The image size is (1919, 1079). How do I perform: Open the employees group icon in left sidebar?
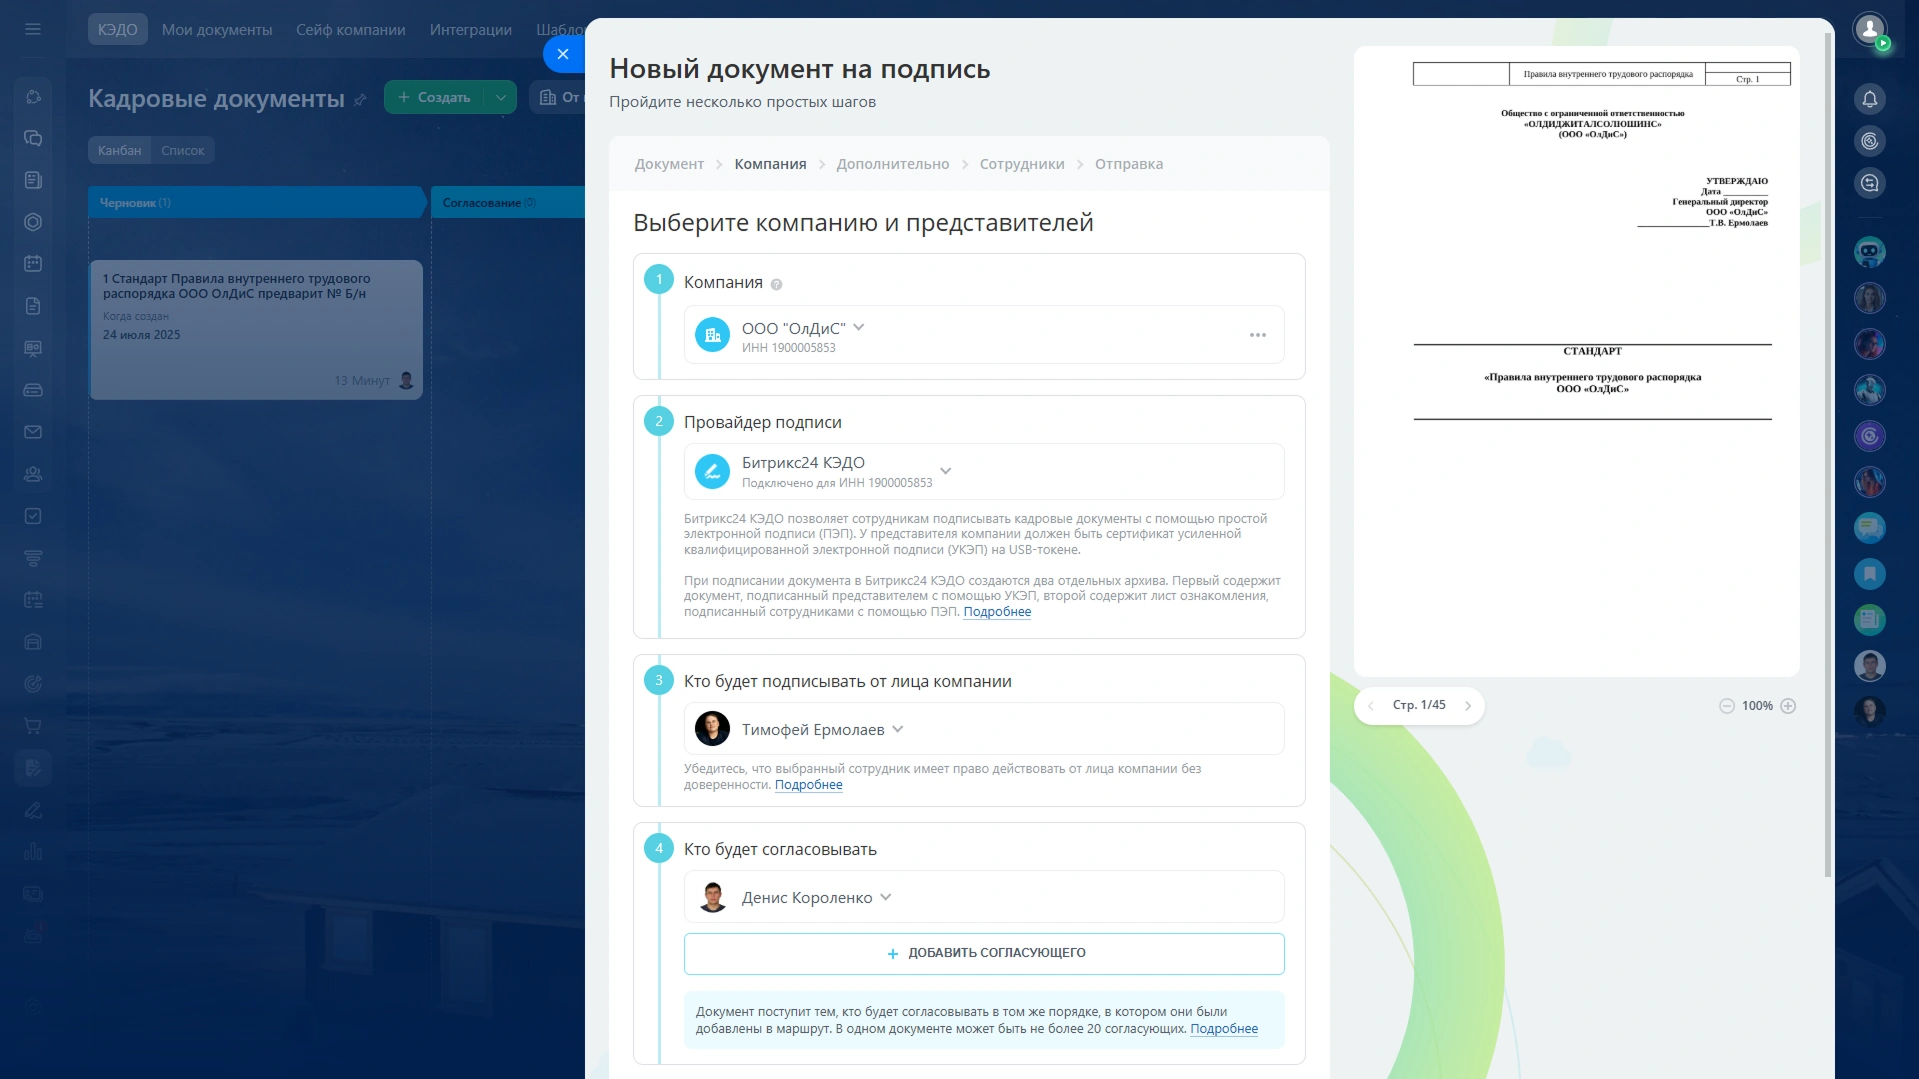[33, 474]
